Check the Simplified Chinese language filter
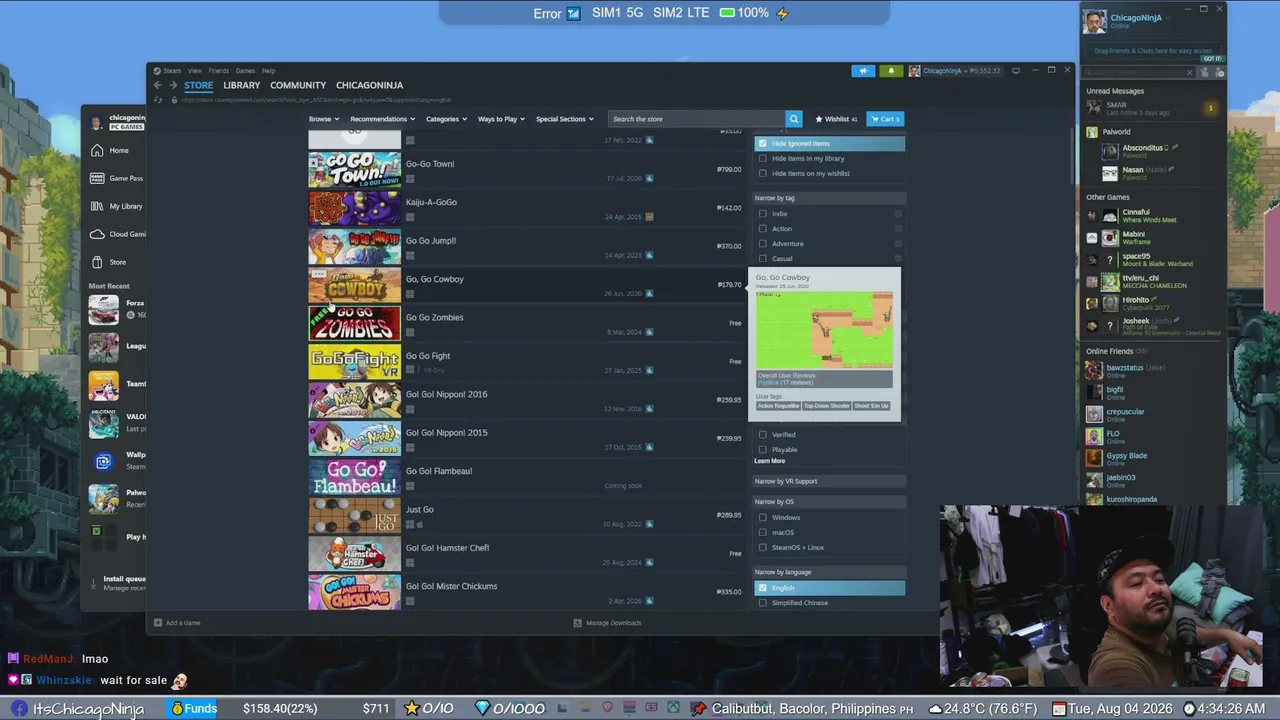Image resolution: width=1280 pixels, height=720 pixels. tap(763, 603)
